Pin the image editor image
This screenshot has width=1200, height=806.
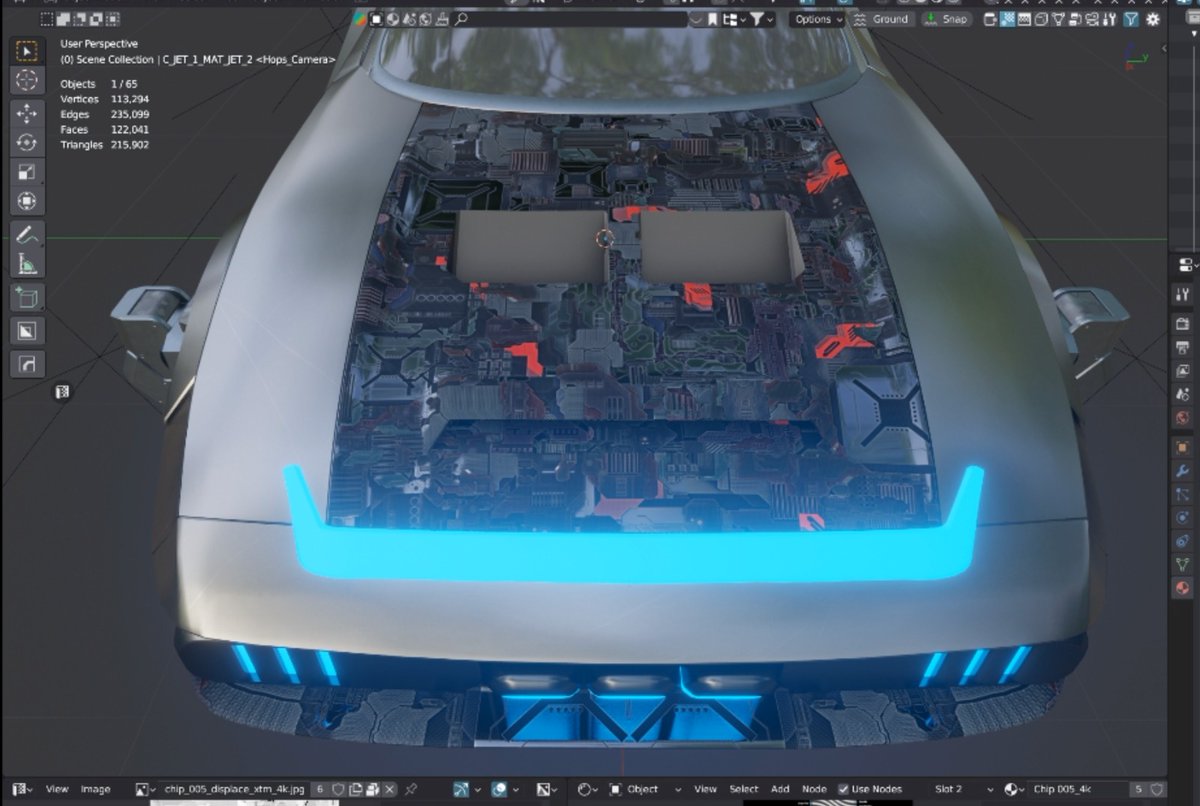pyautogui.click(x=410, y=789)
